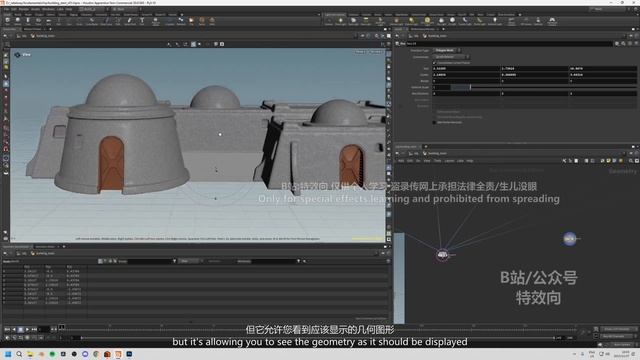
Task: Open Photoshop from the taskbar
Action: tap(129, 354)
